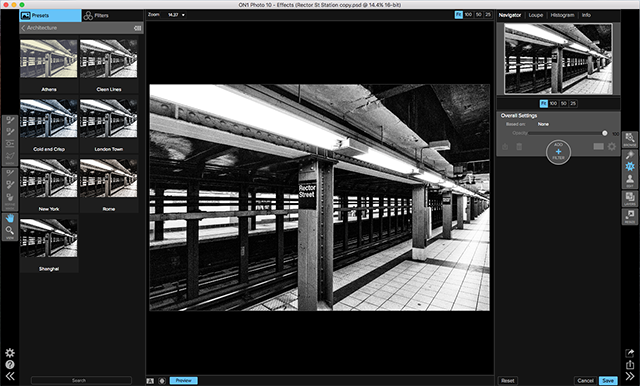The height and width of the screenshot is (386, 640).
Task: Apply the Rome preset thumbnail
Action: point(109,178)
